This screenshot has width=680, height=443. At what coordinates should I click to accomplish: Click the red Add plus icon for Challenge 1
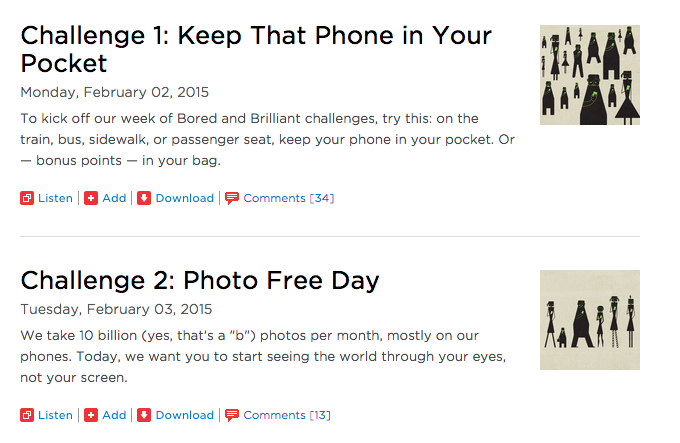(x=91, y=198)
